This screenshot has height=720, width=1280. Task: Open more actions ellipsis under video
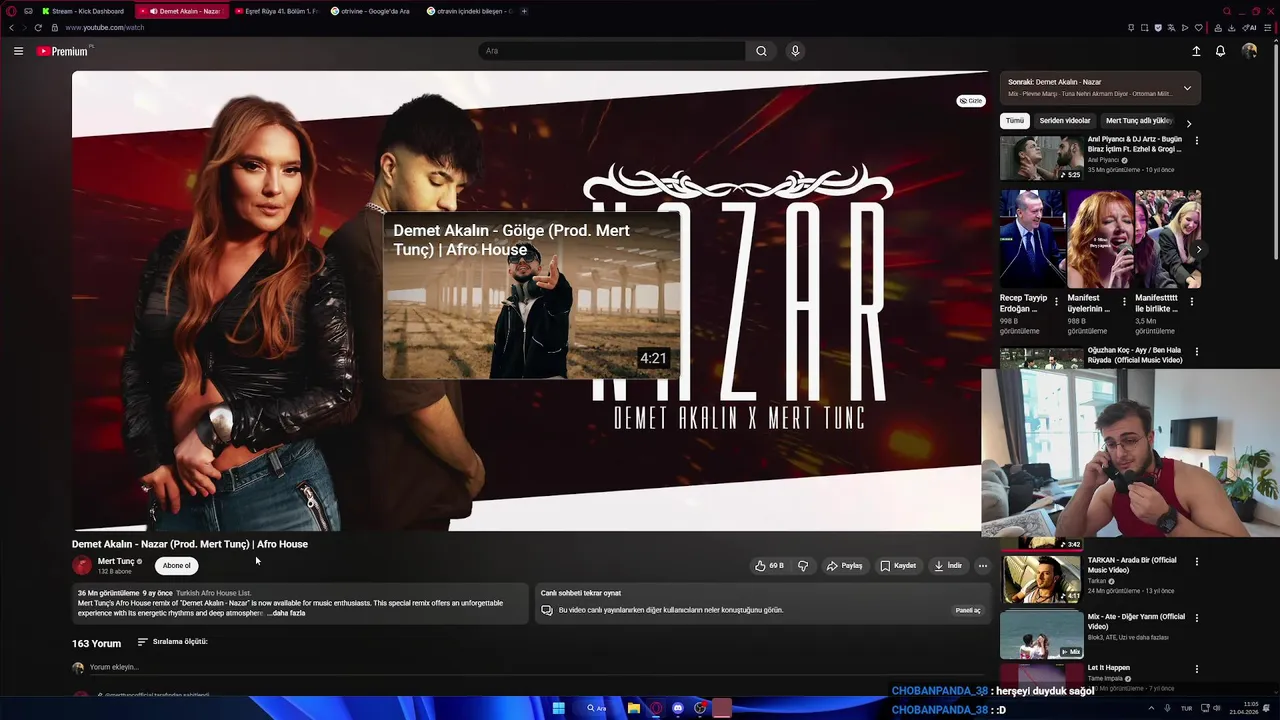983,566
